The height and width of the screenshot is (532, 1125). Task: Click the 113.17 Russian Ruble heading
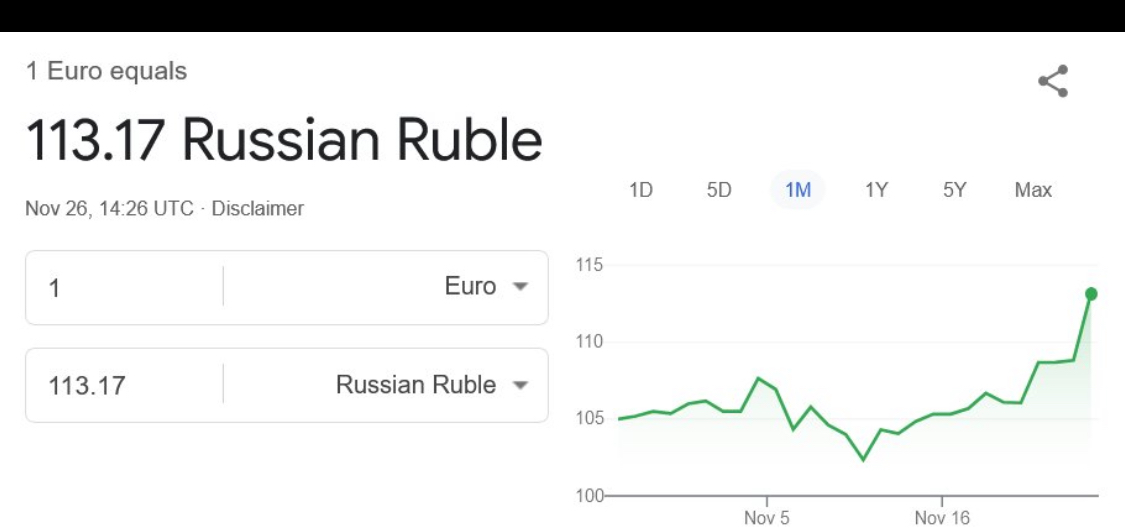[283, 141]
